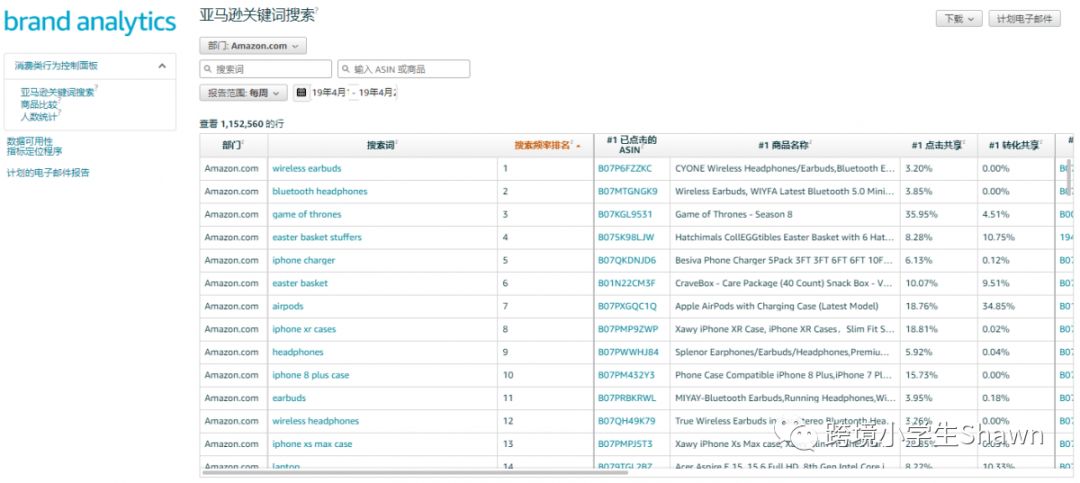Open ASIN B07PXGQC1Q

coord(627,306)
